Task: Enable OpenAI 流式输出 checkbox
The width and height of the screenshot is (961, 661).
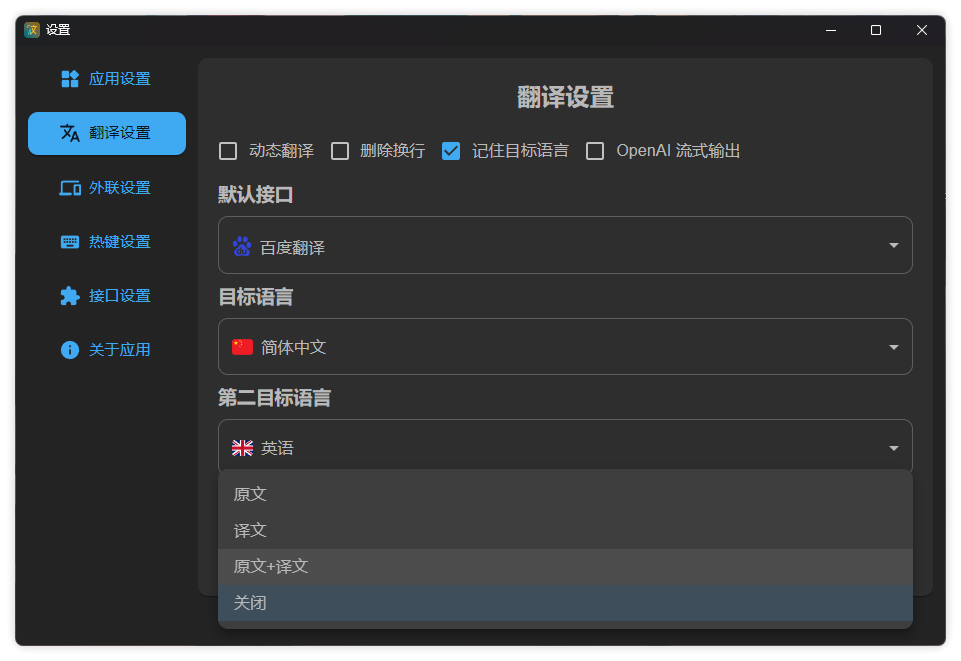Action: [595, 151]
